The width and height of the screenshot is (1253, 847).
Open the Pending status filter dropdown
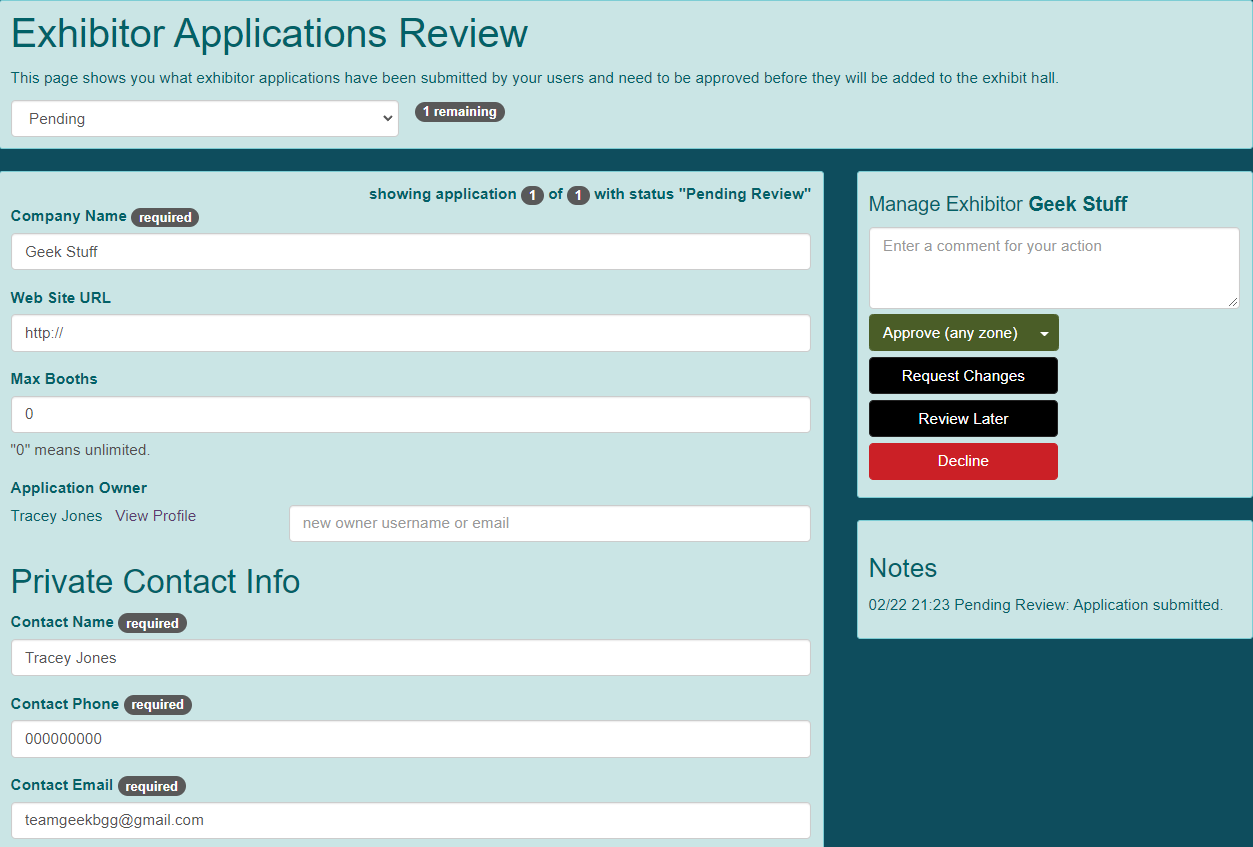pyautogui.click(x=205, y=118)
